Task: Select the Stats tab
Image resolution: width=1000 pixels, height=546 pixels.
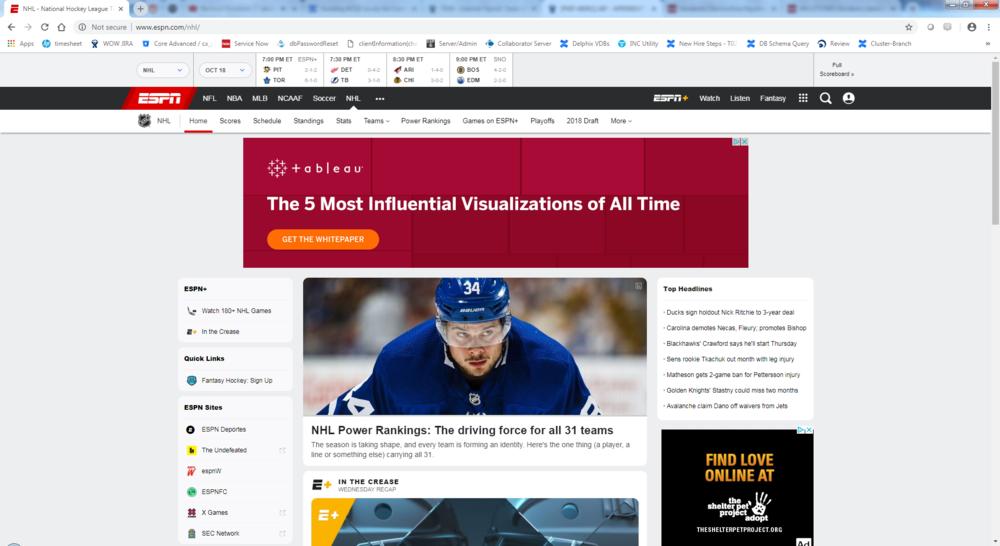Action: [x=343, y=121]
